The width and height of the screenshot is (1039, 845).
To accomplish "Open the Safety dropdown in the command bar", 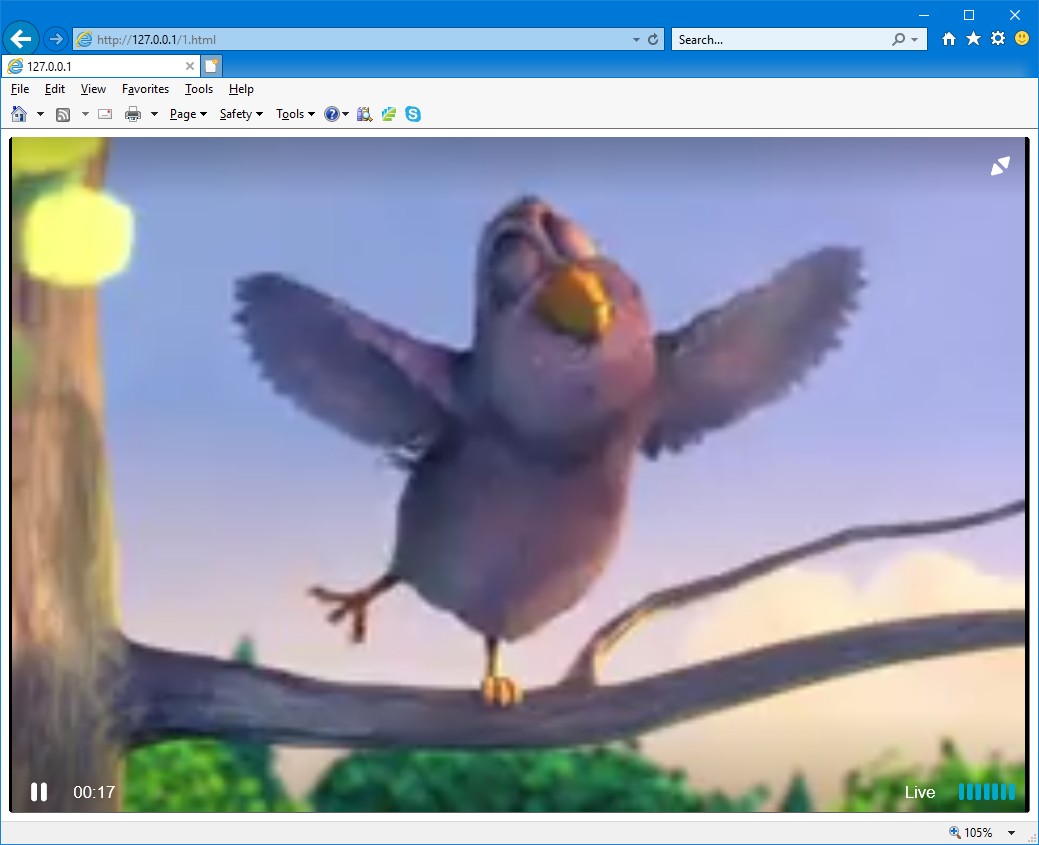I will point(241,114).
